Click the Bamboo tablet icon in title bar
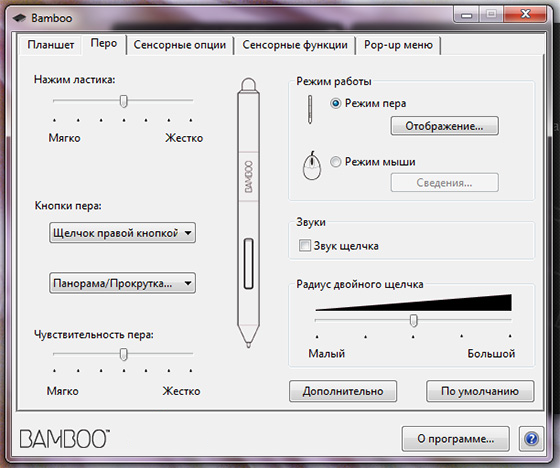The image size is (560, 468). coord(19,18)
